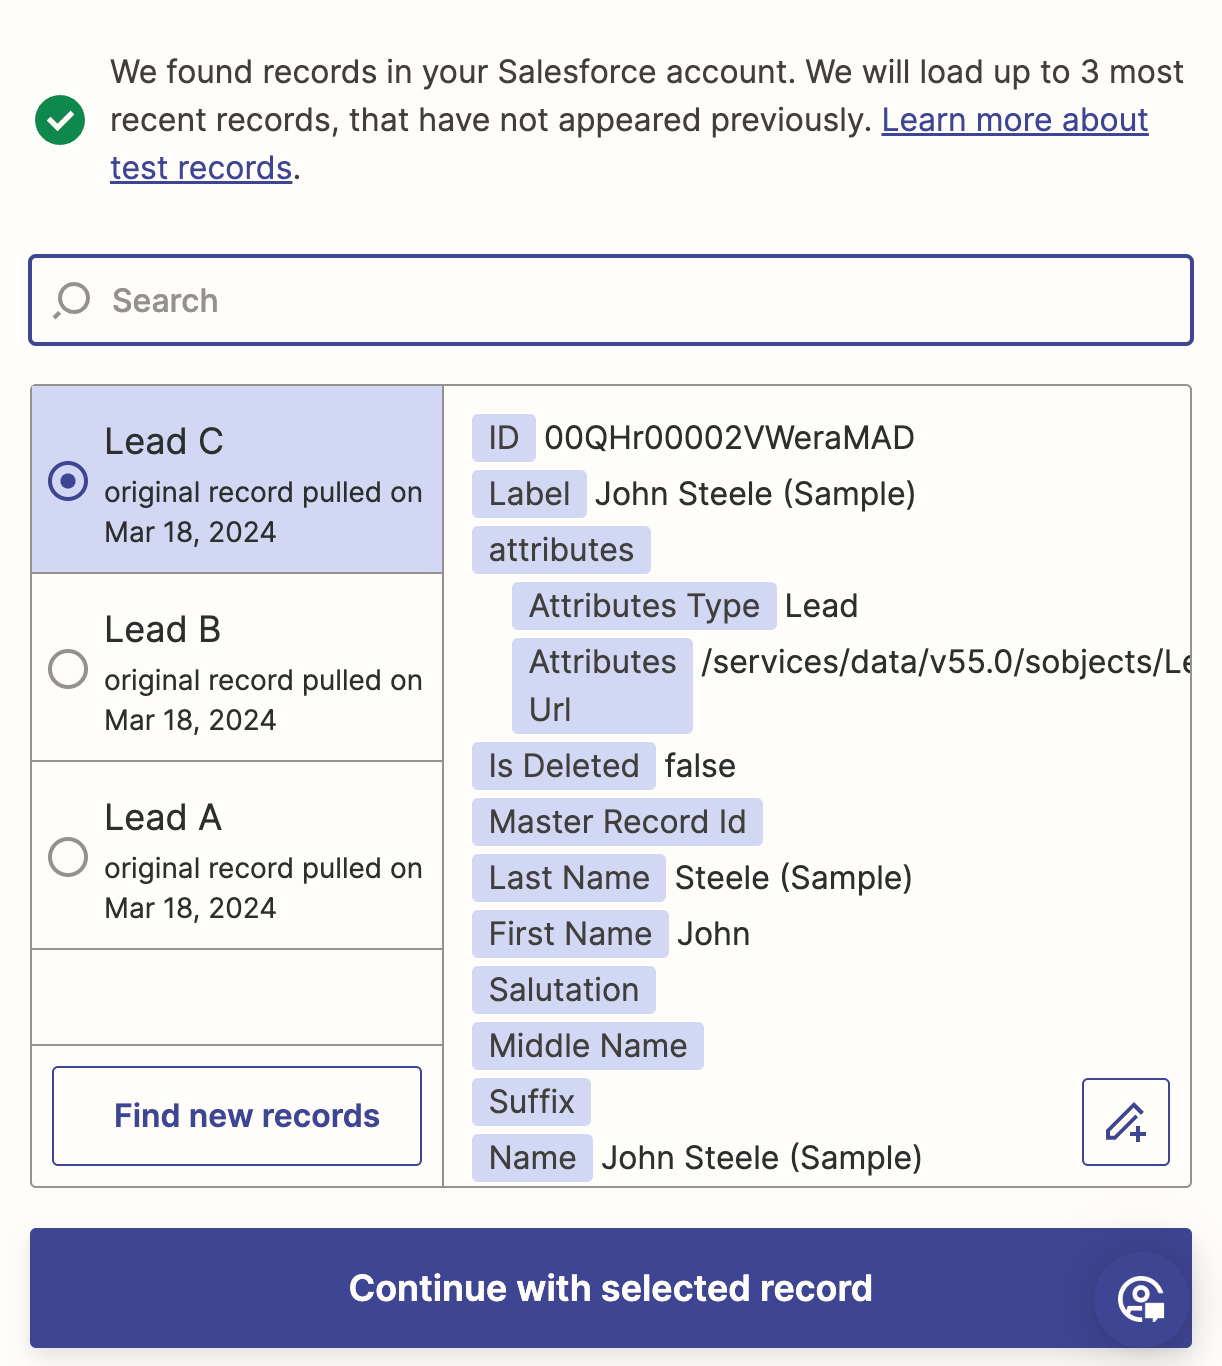This screenshot has height=1366, width=1222.
Task: Focus the Search input field
Action: (611, 300)
